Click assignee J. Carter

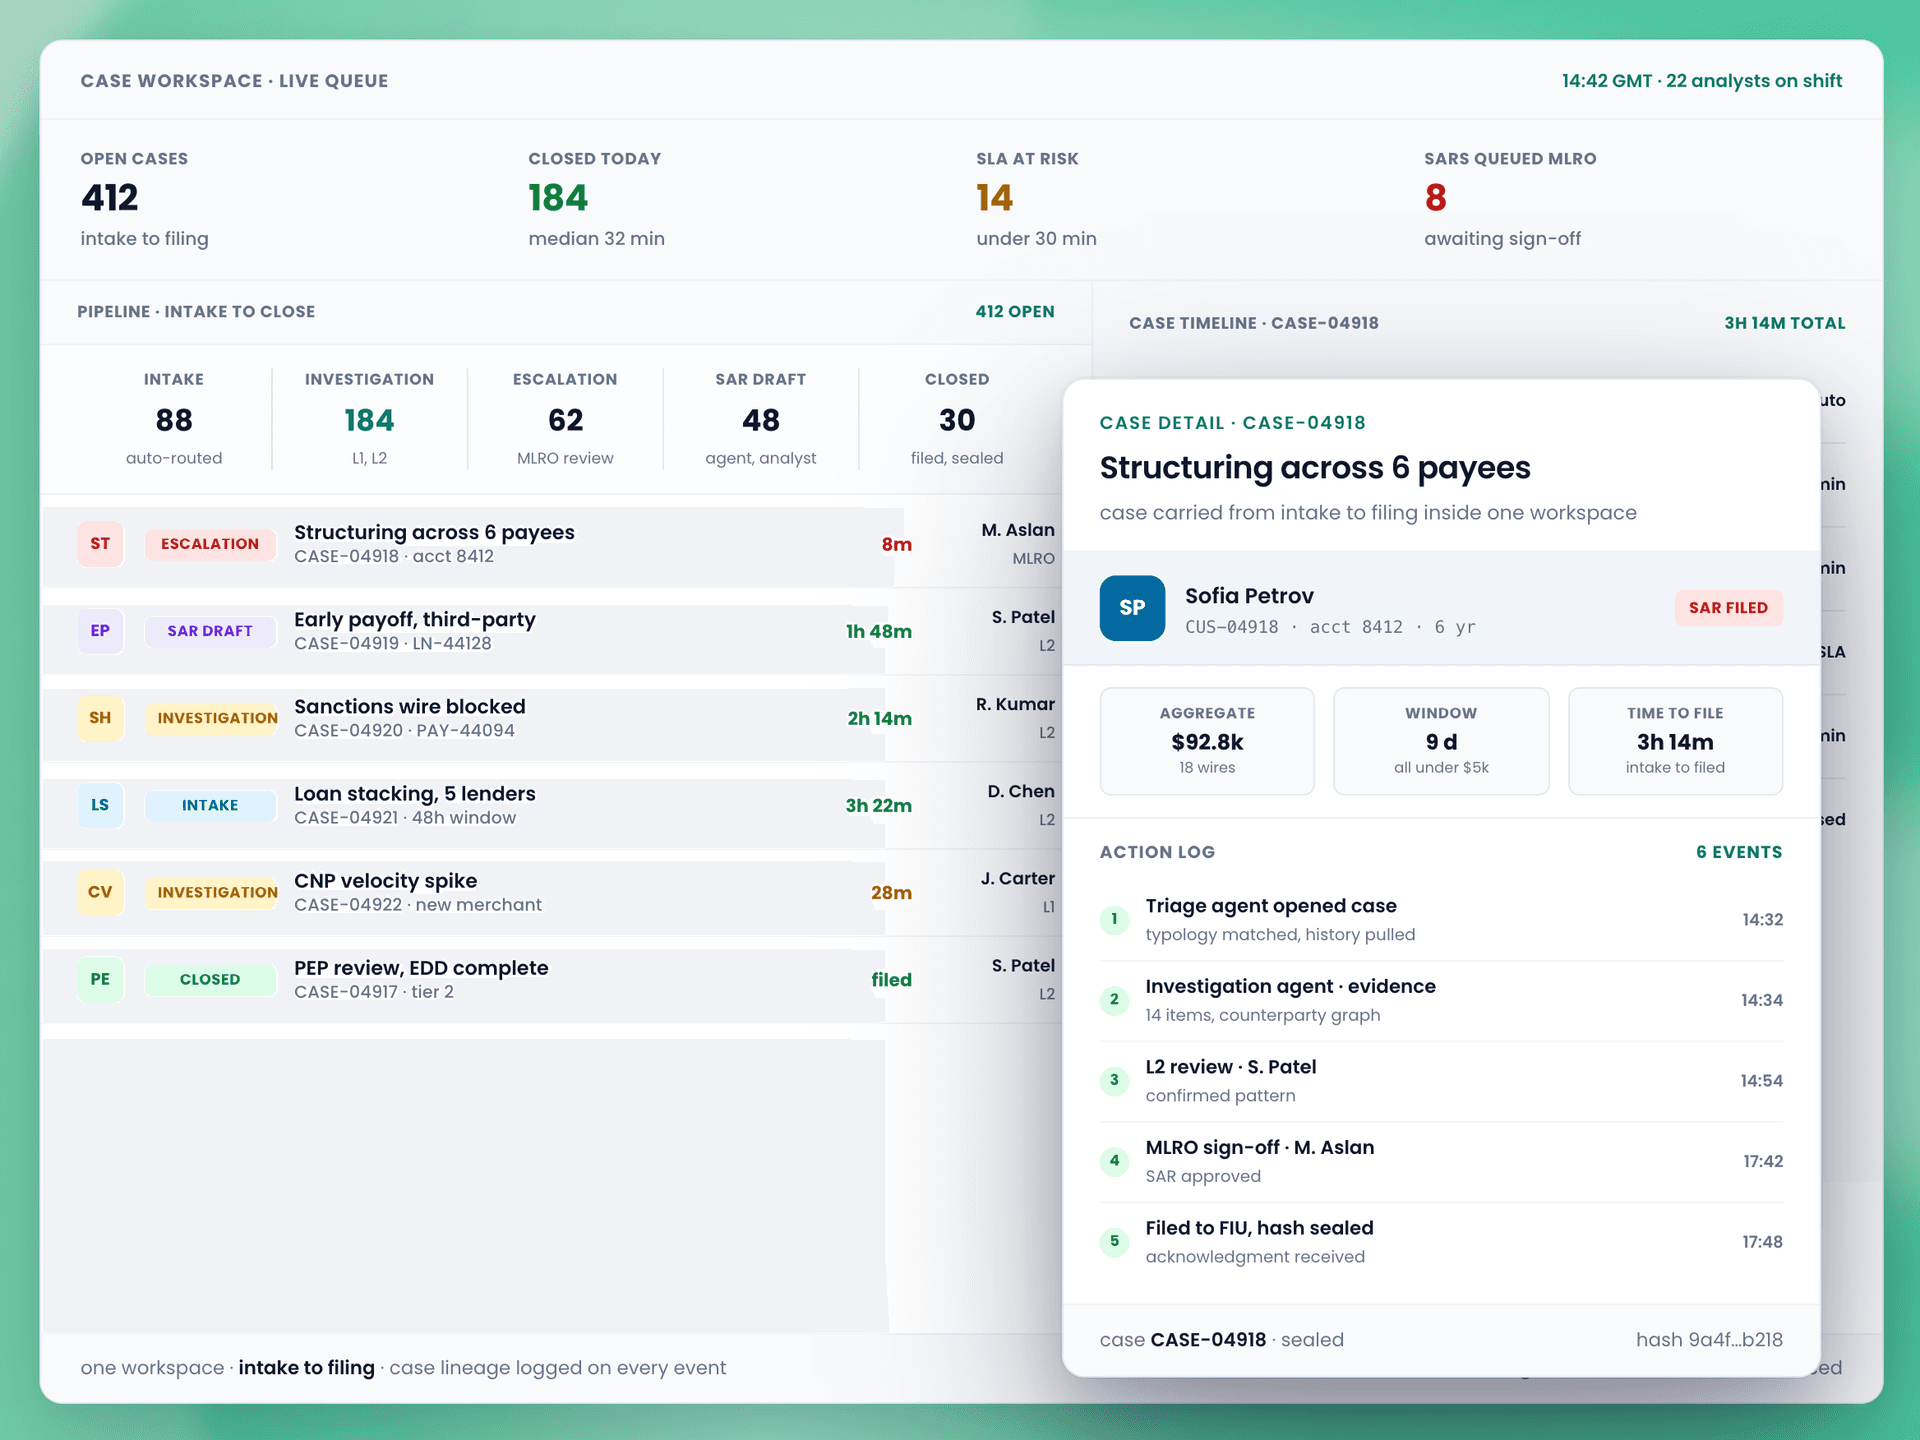tap(1017, 878)
